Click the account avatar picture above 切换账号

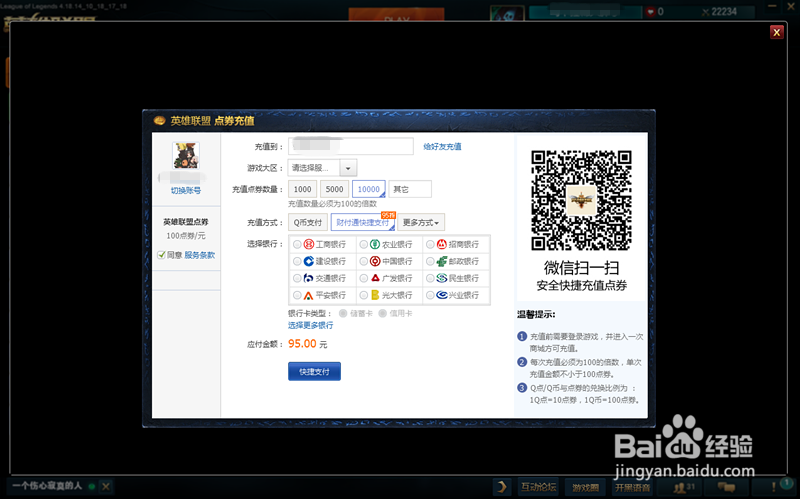186,156
